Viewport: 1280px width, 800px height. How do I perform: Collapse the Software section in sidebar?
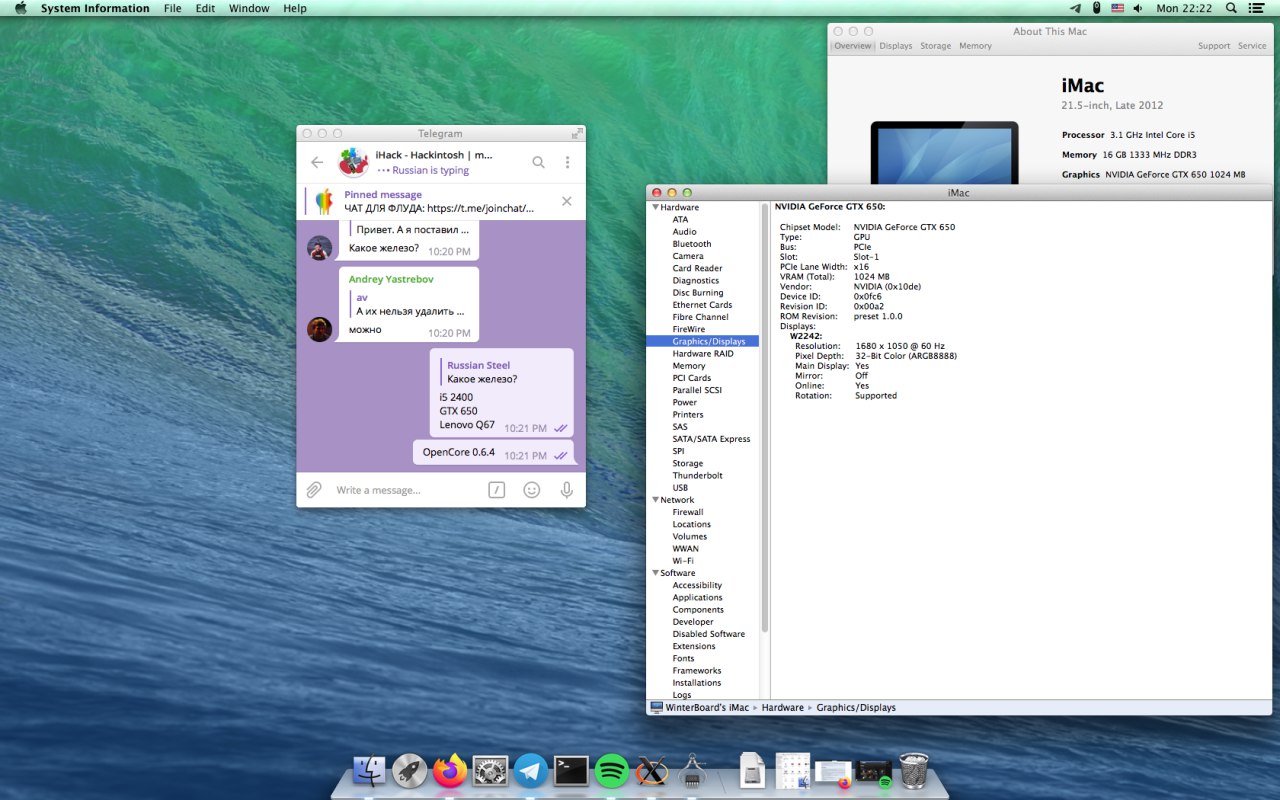(x=655, y=573)
